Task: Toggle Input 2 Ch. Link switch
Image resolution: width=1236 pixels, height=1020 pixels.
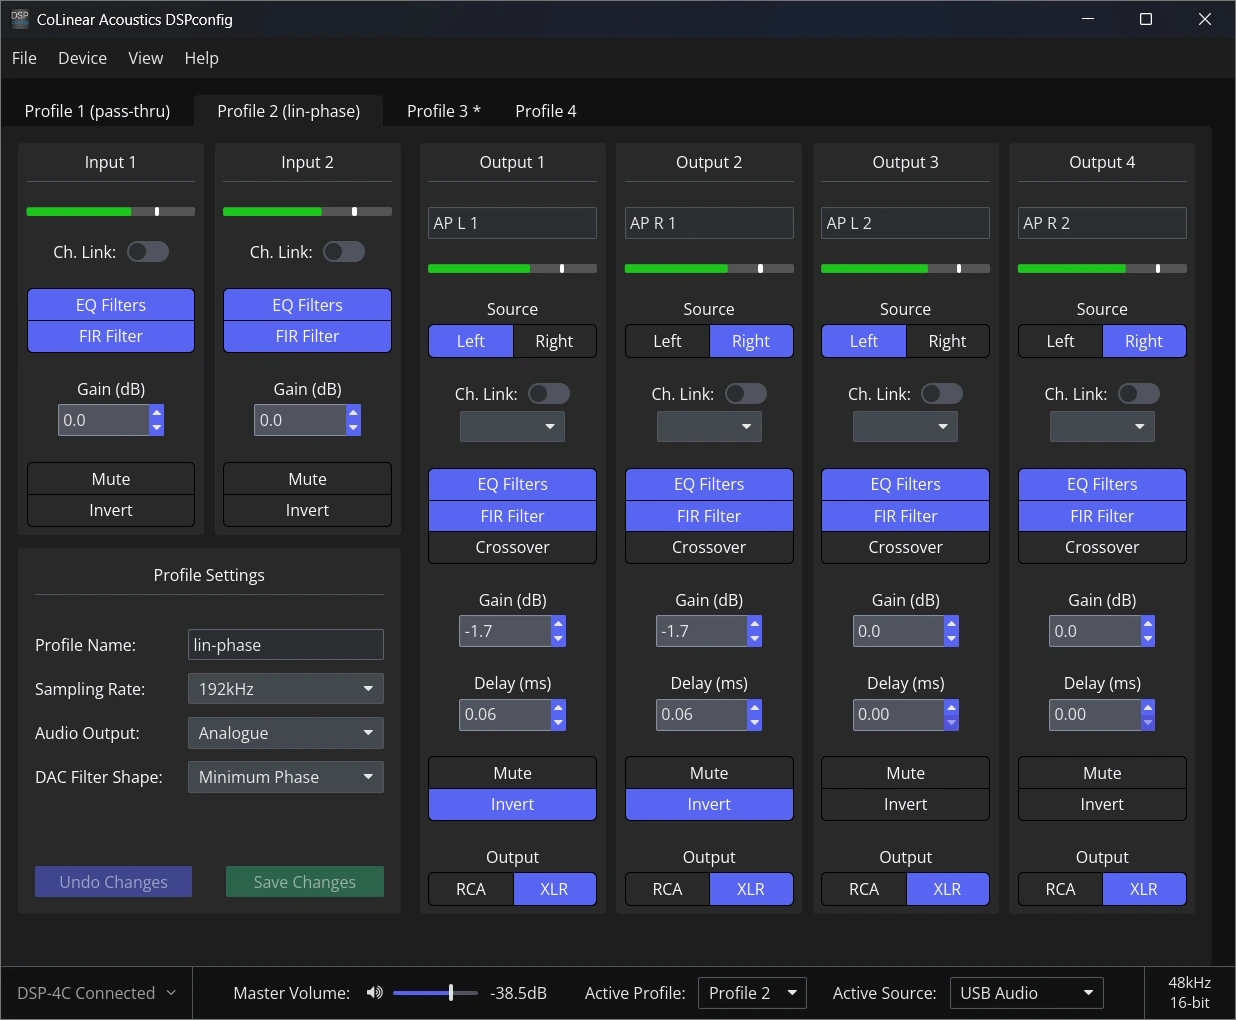Action: click(x=344, y=252)
